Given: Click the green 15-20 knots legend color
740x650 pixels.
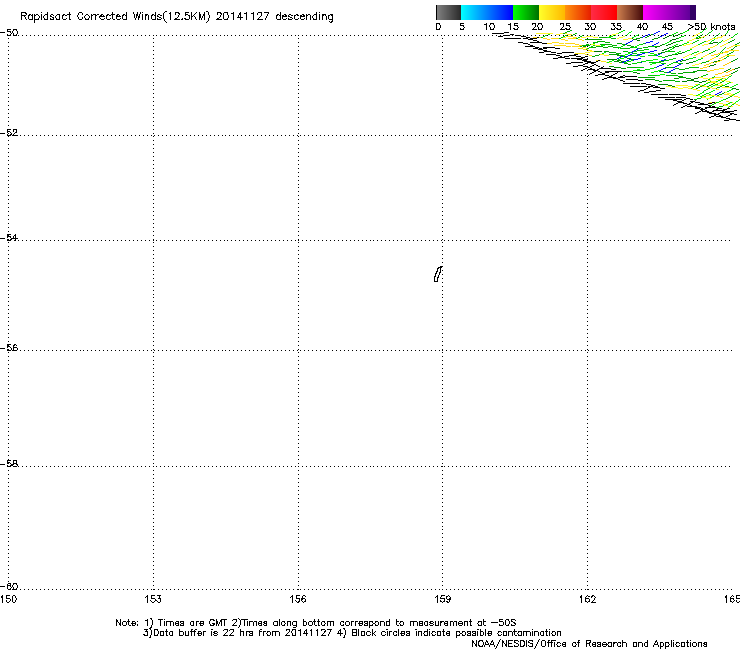Looking at the screenshot, I should coord(526,12).
